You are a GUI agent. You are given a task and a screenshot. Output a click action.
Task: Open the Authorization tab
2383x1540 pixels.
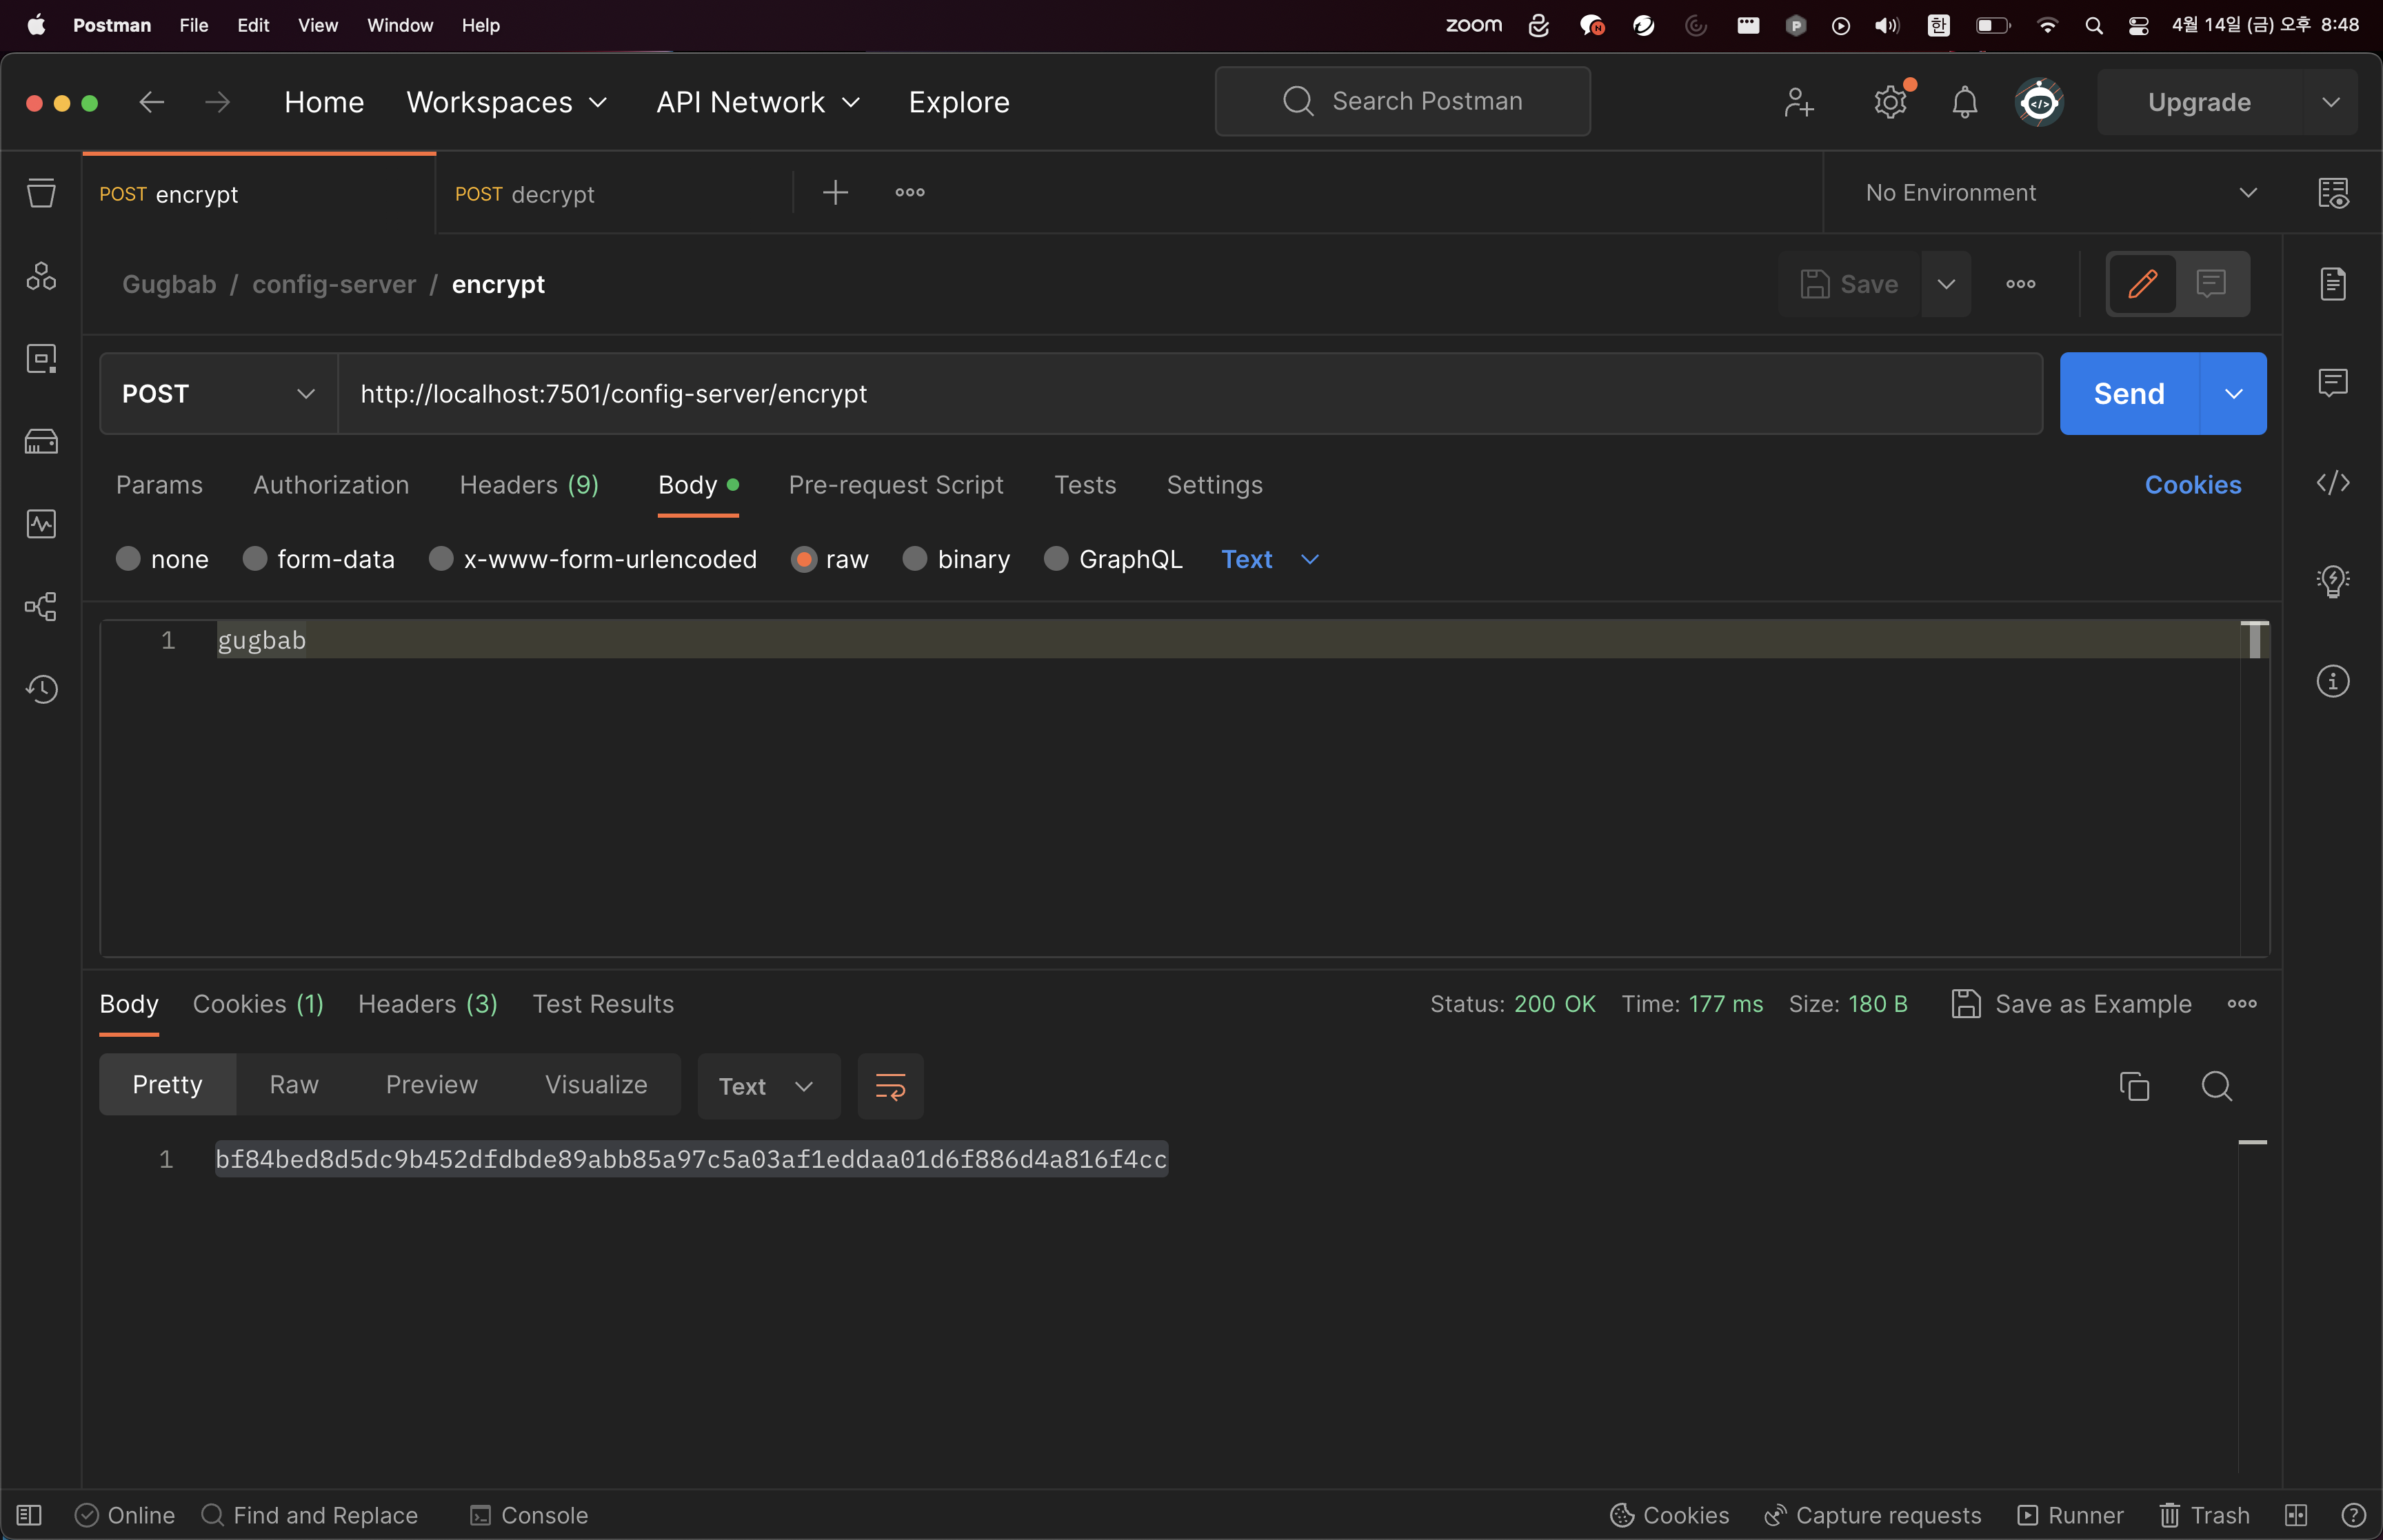coord(331,485)
